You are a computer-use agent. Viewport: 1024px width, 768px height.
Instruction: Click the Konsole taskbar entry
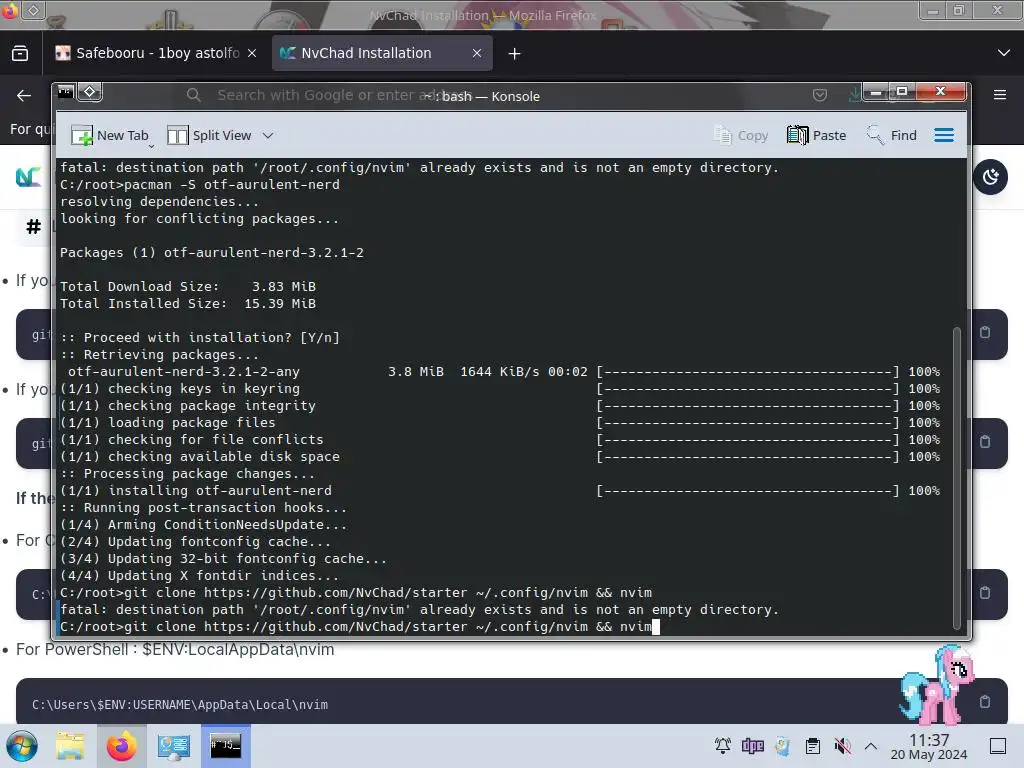225,746
